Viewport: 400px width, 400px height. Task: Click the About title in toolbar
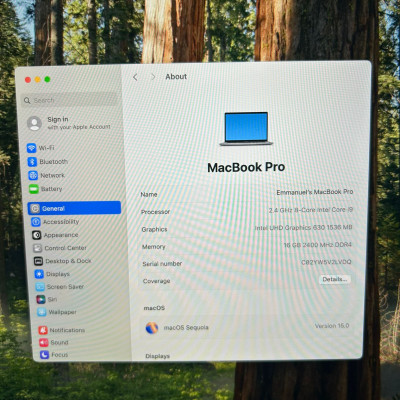click(x=176, y=77)
